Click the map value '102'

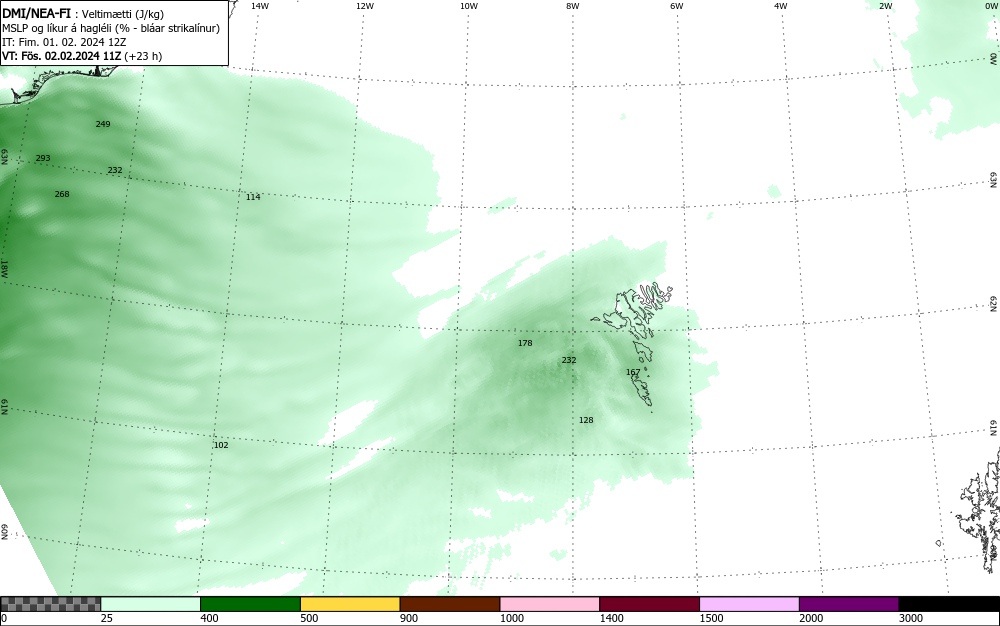pyautogui.click(x=221, y=445)
